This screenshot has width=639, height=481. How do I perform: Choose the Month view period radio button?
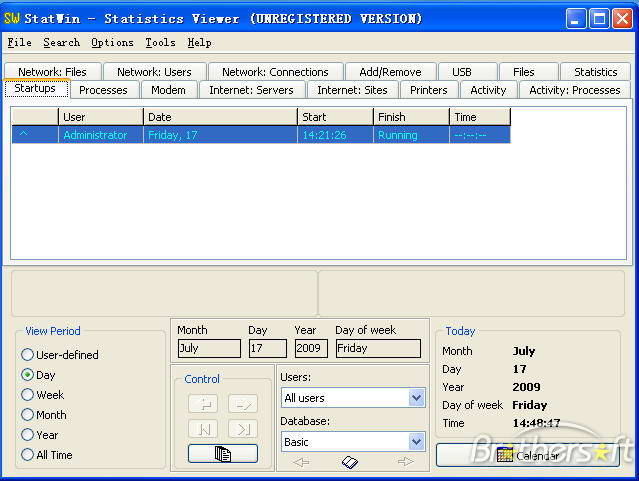tap(28, 415)
